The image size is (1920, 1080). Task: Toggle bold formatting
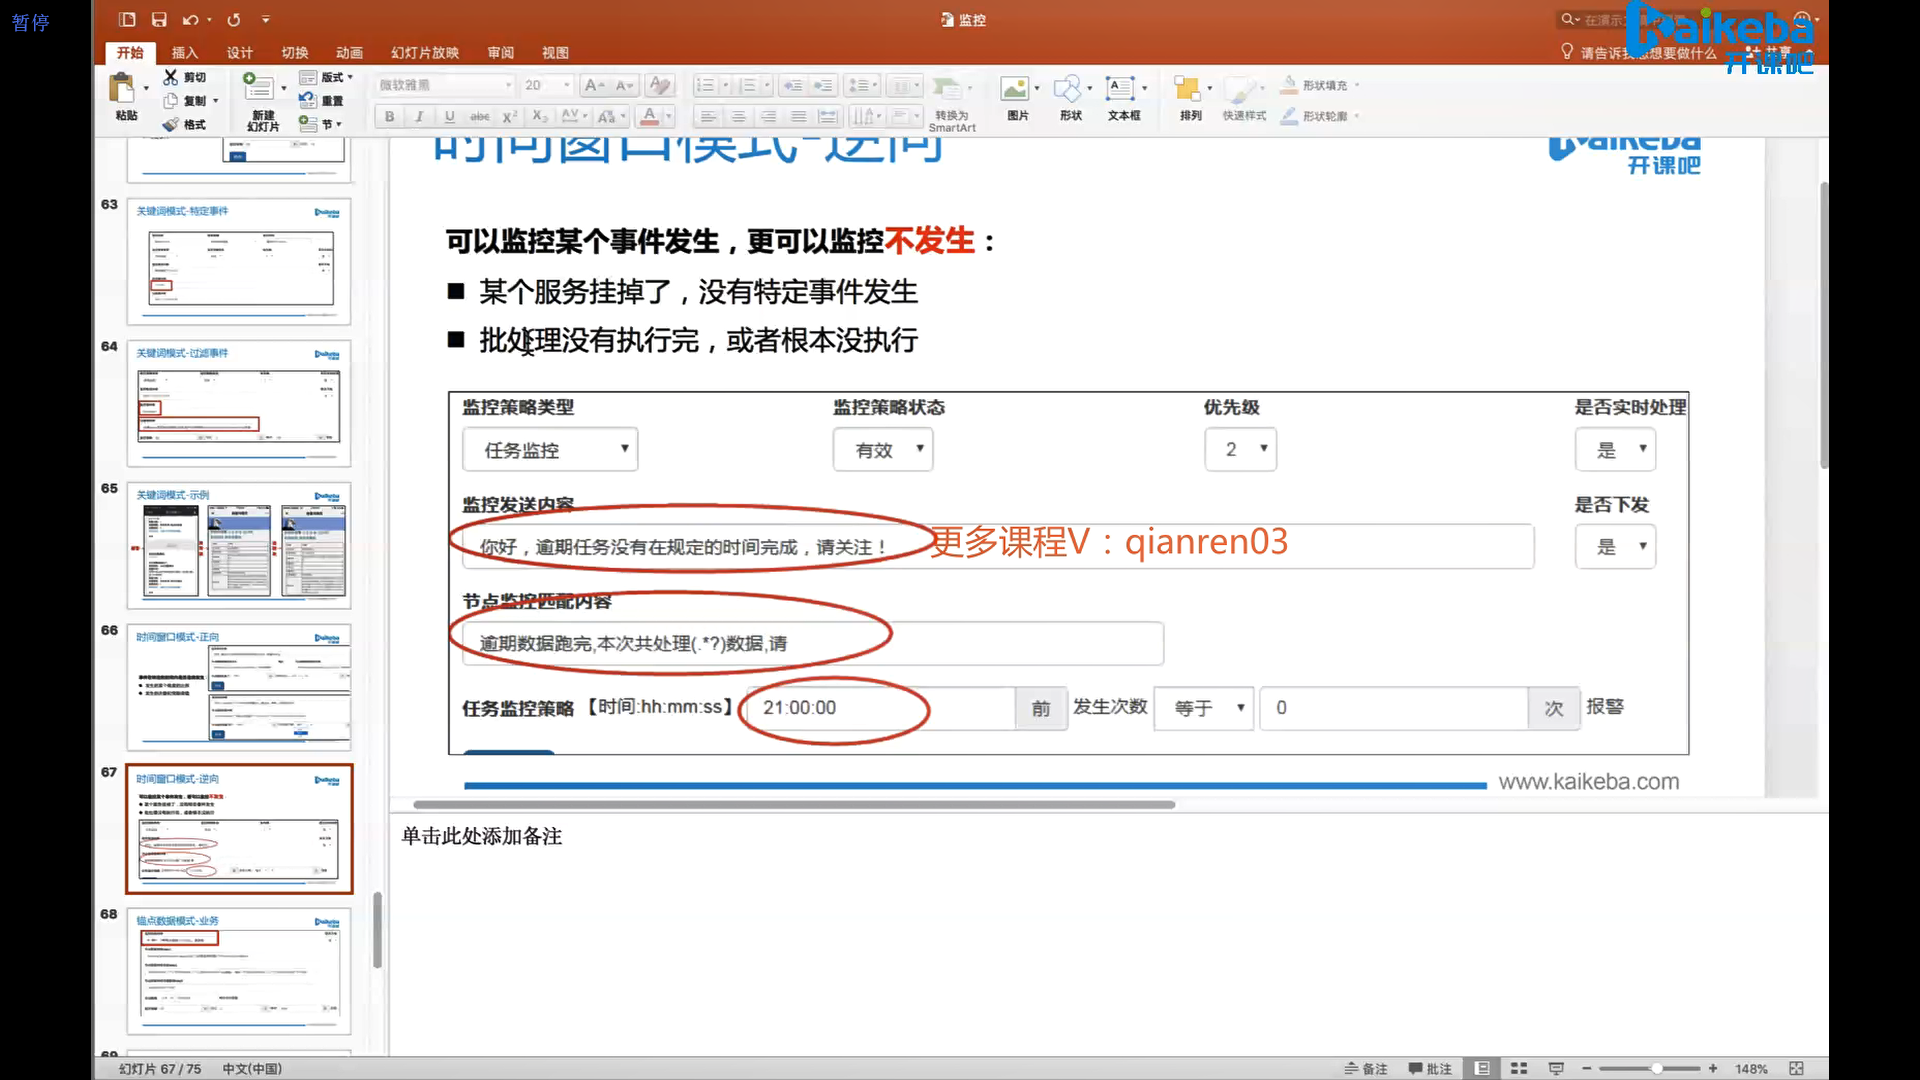coord(389,116)
